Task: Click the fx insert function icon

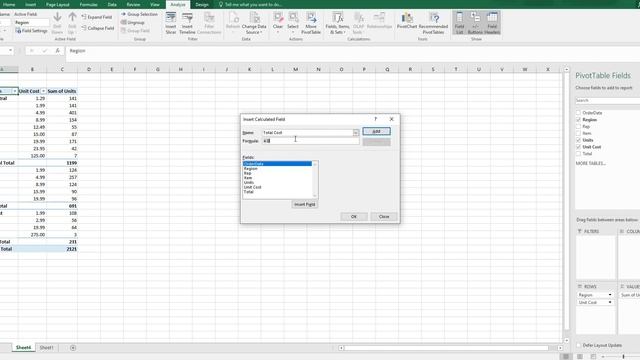Action: (58, 51)
